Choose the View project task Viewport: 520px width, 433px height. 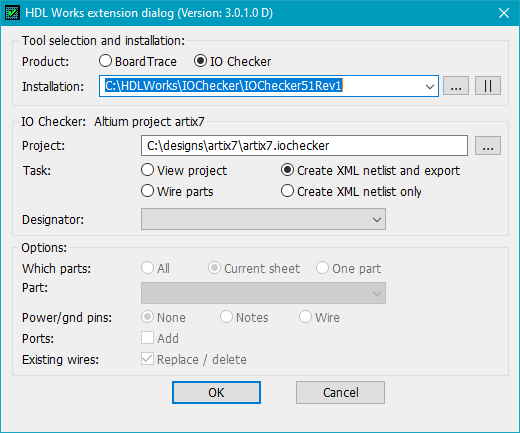click(x=184, y=170)
